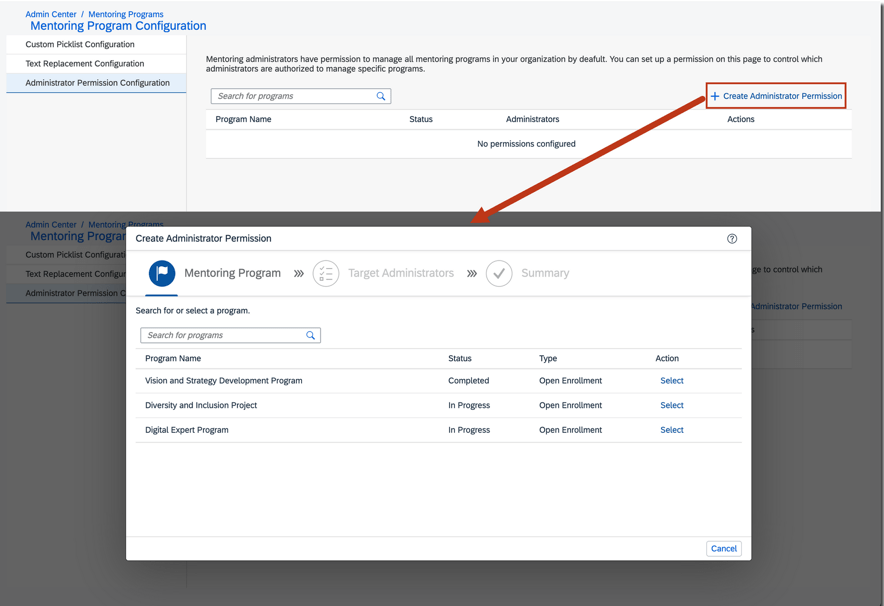Click the help question mark icon in dialog

pyautogui.click(x=732, y=239)
